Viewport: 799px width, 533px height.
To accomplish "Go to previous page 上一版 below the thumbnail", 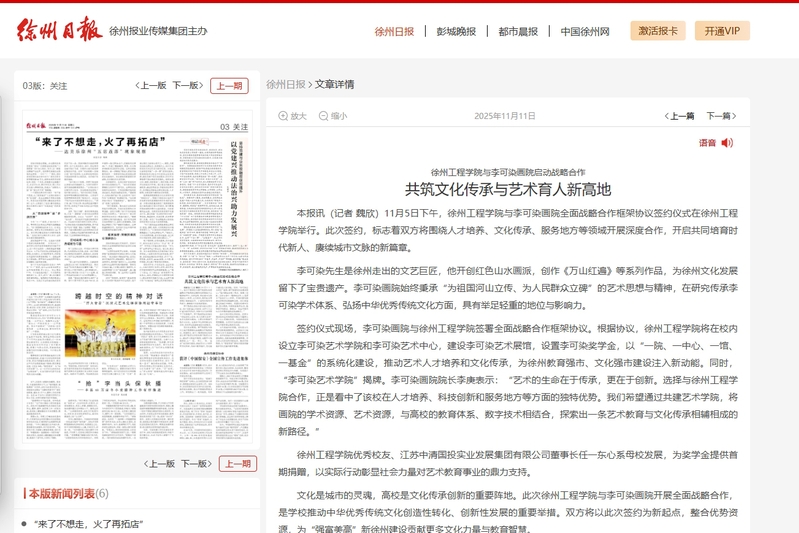I will click(159, 464).
